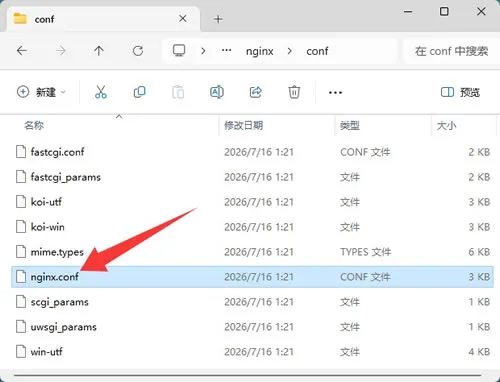Image resolution: width=500 pixels, height=382 pixels.
Task: Click the mime.types file icon
Action: pyautogui.click(x=21, y=251)
